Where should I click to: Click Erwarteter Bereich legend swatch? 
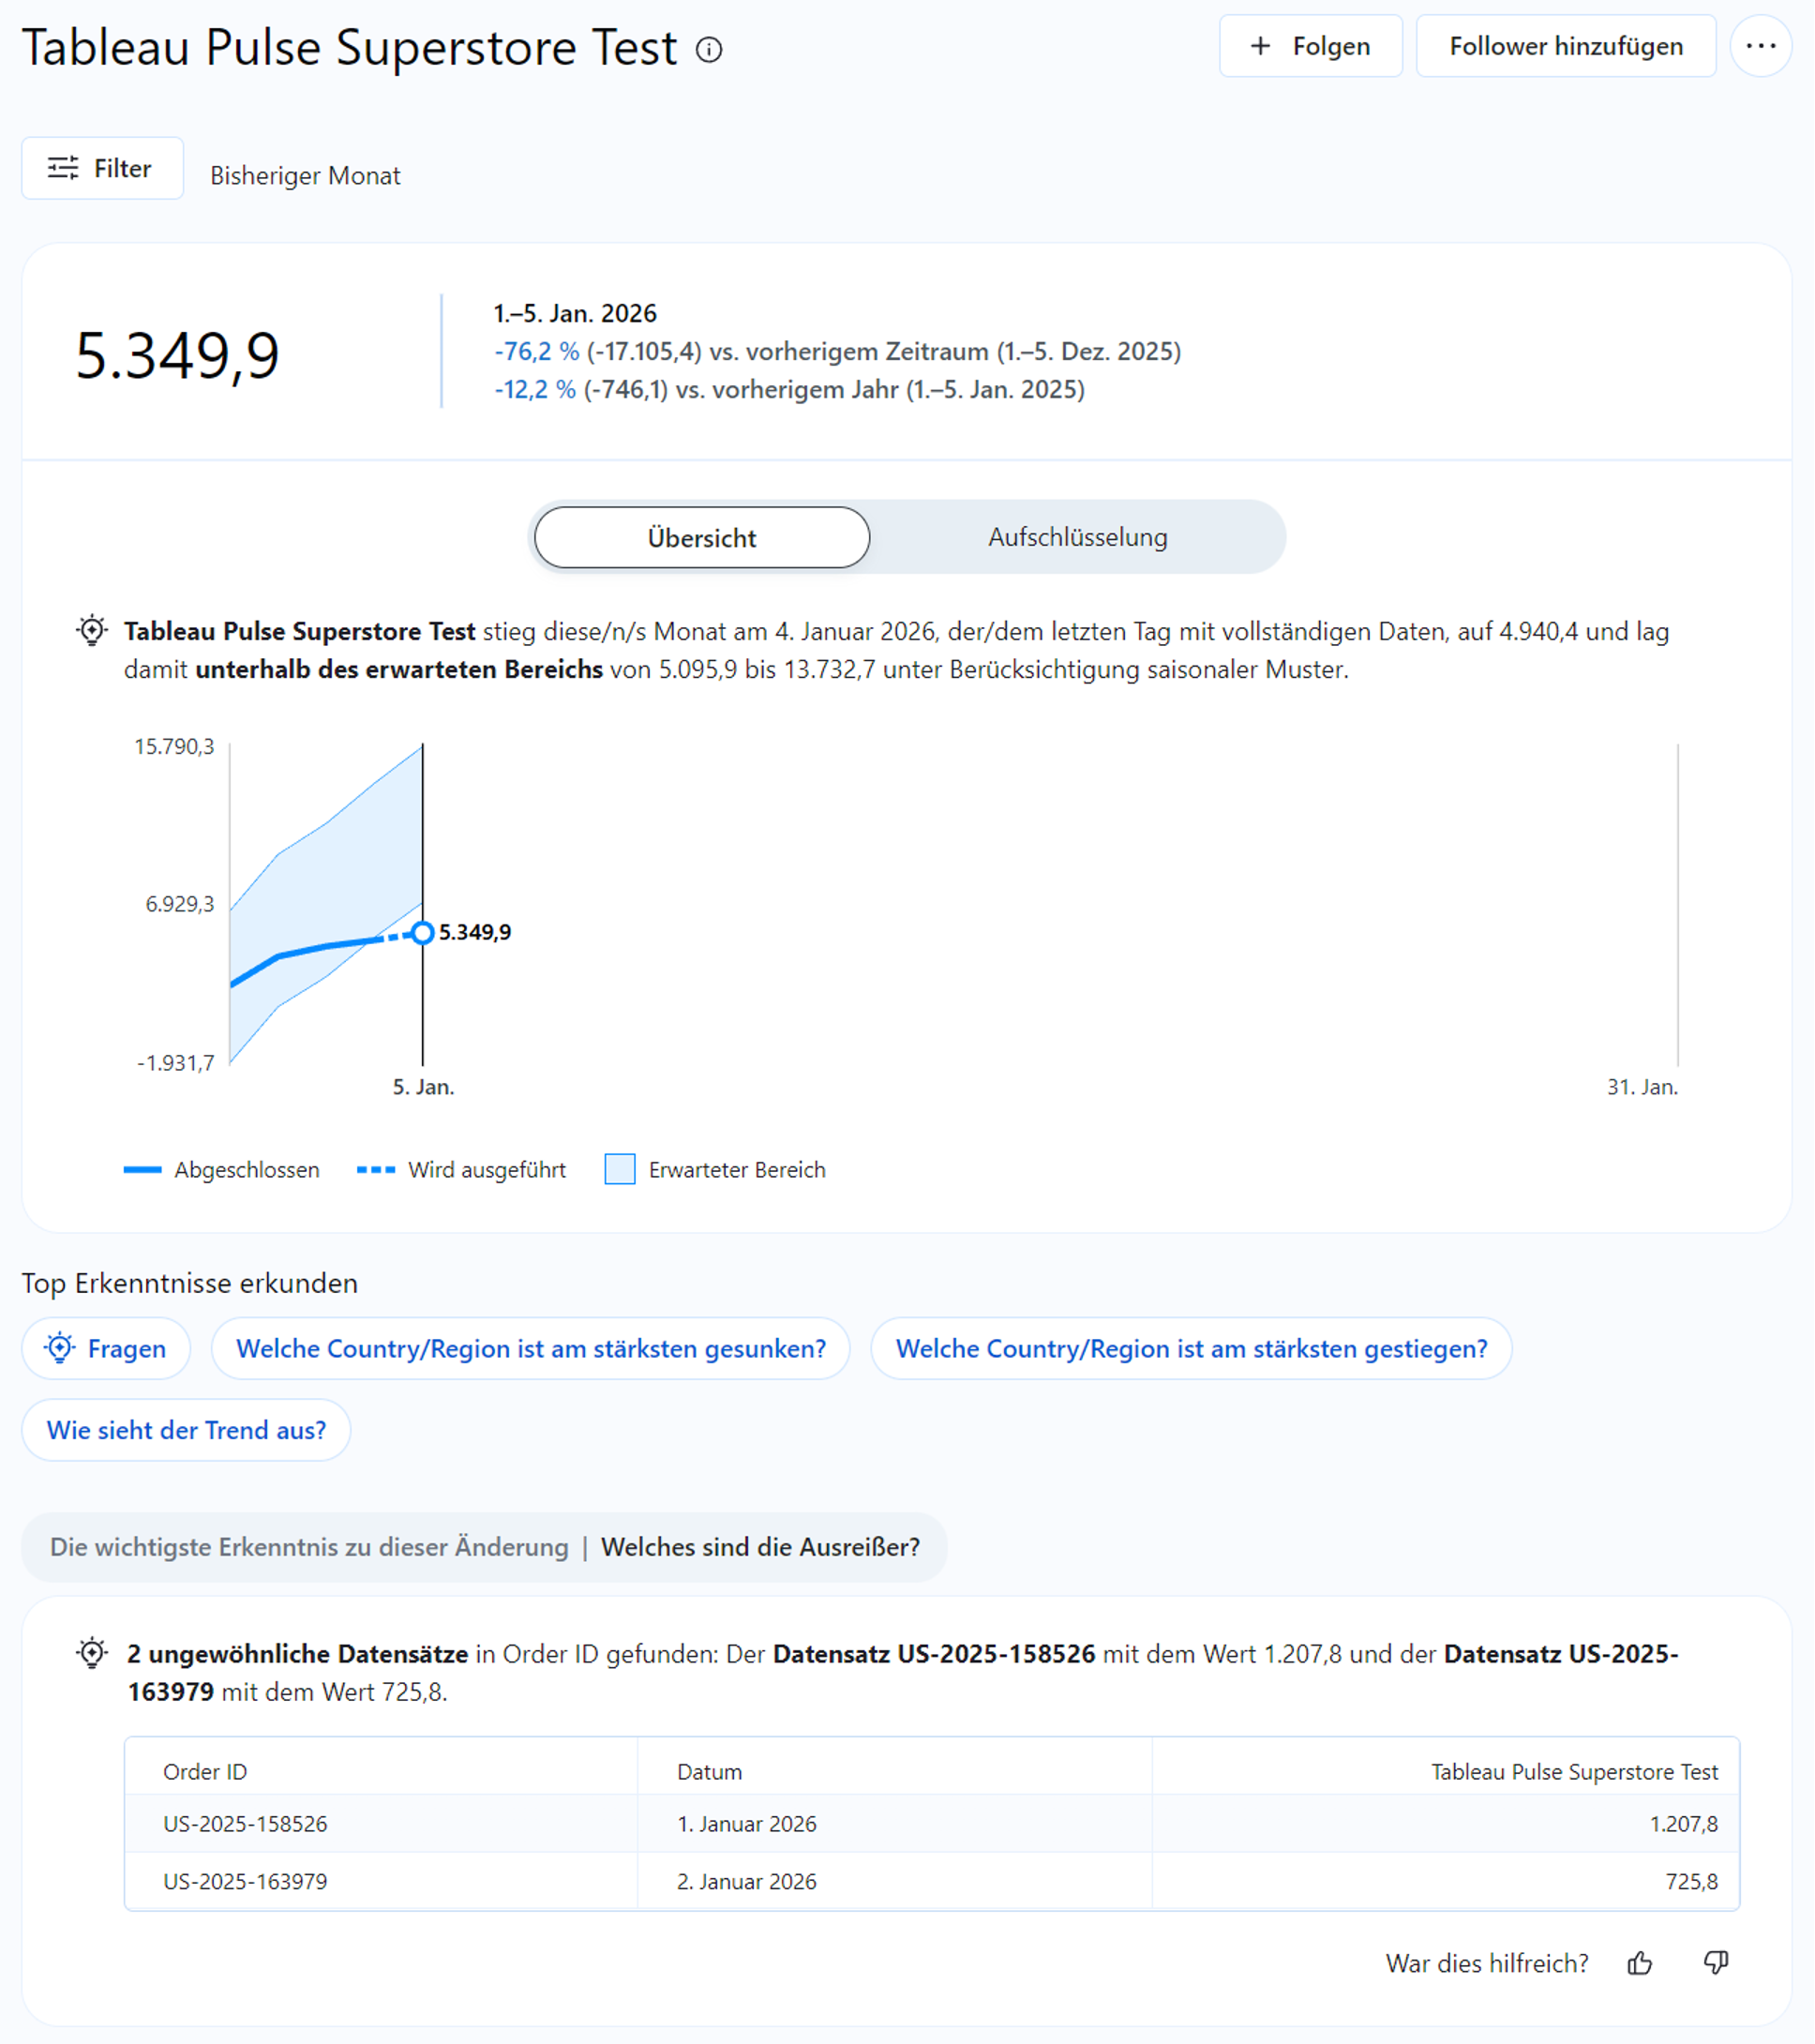tap(620, 1169)
